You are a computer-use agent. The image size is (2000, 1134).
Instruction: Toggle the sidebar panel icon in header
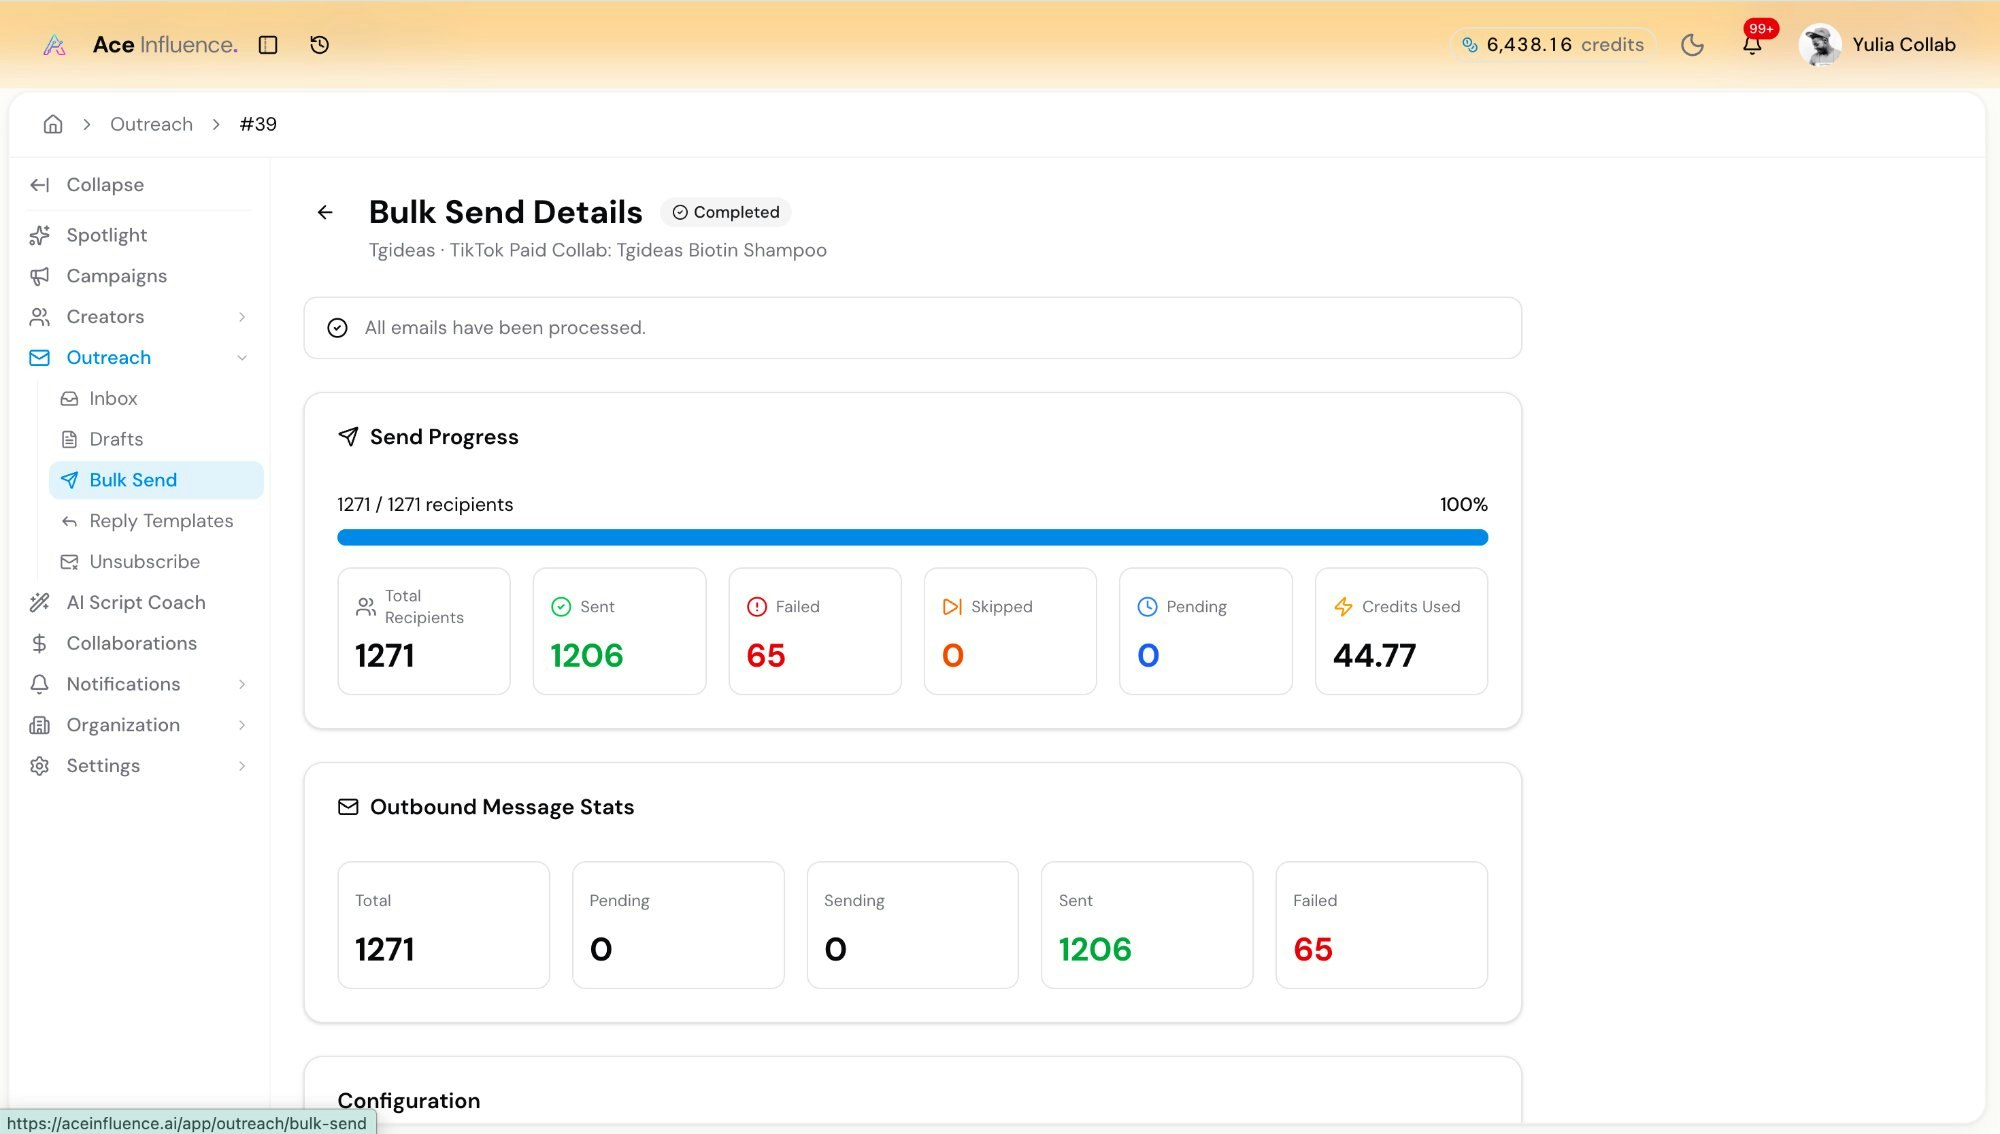[x=268, y=45]
